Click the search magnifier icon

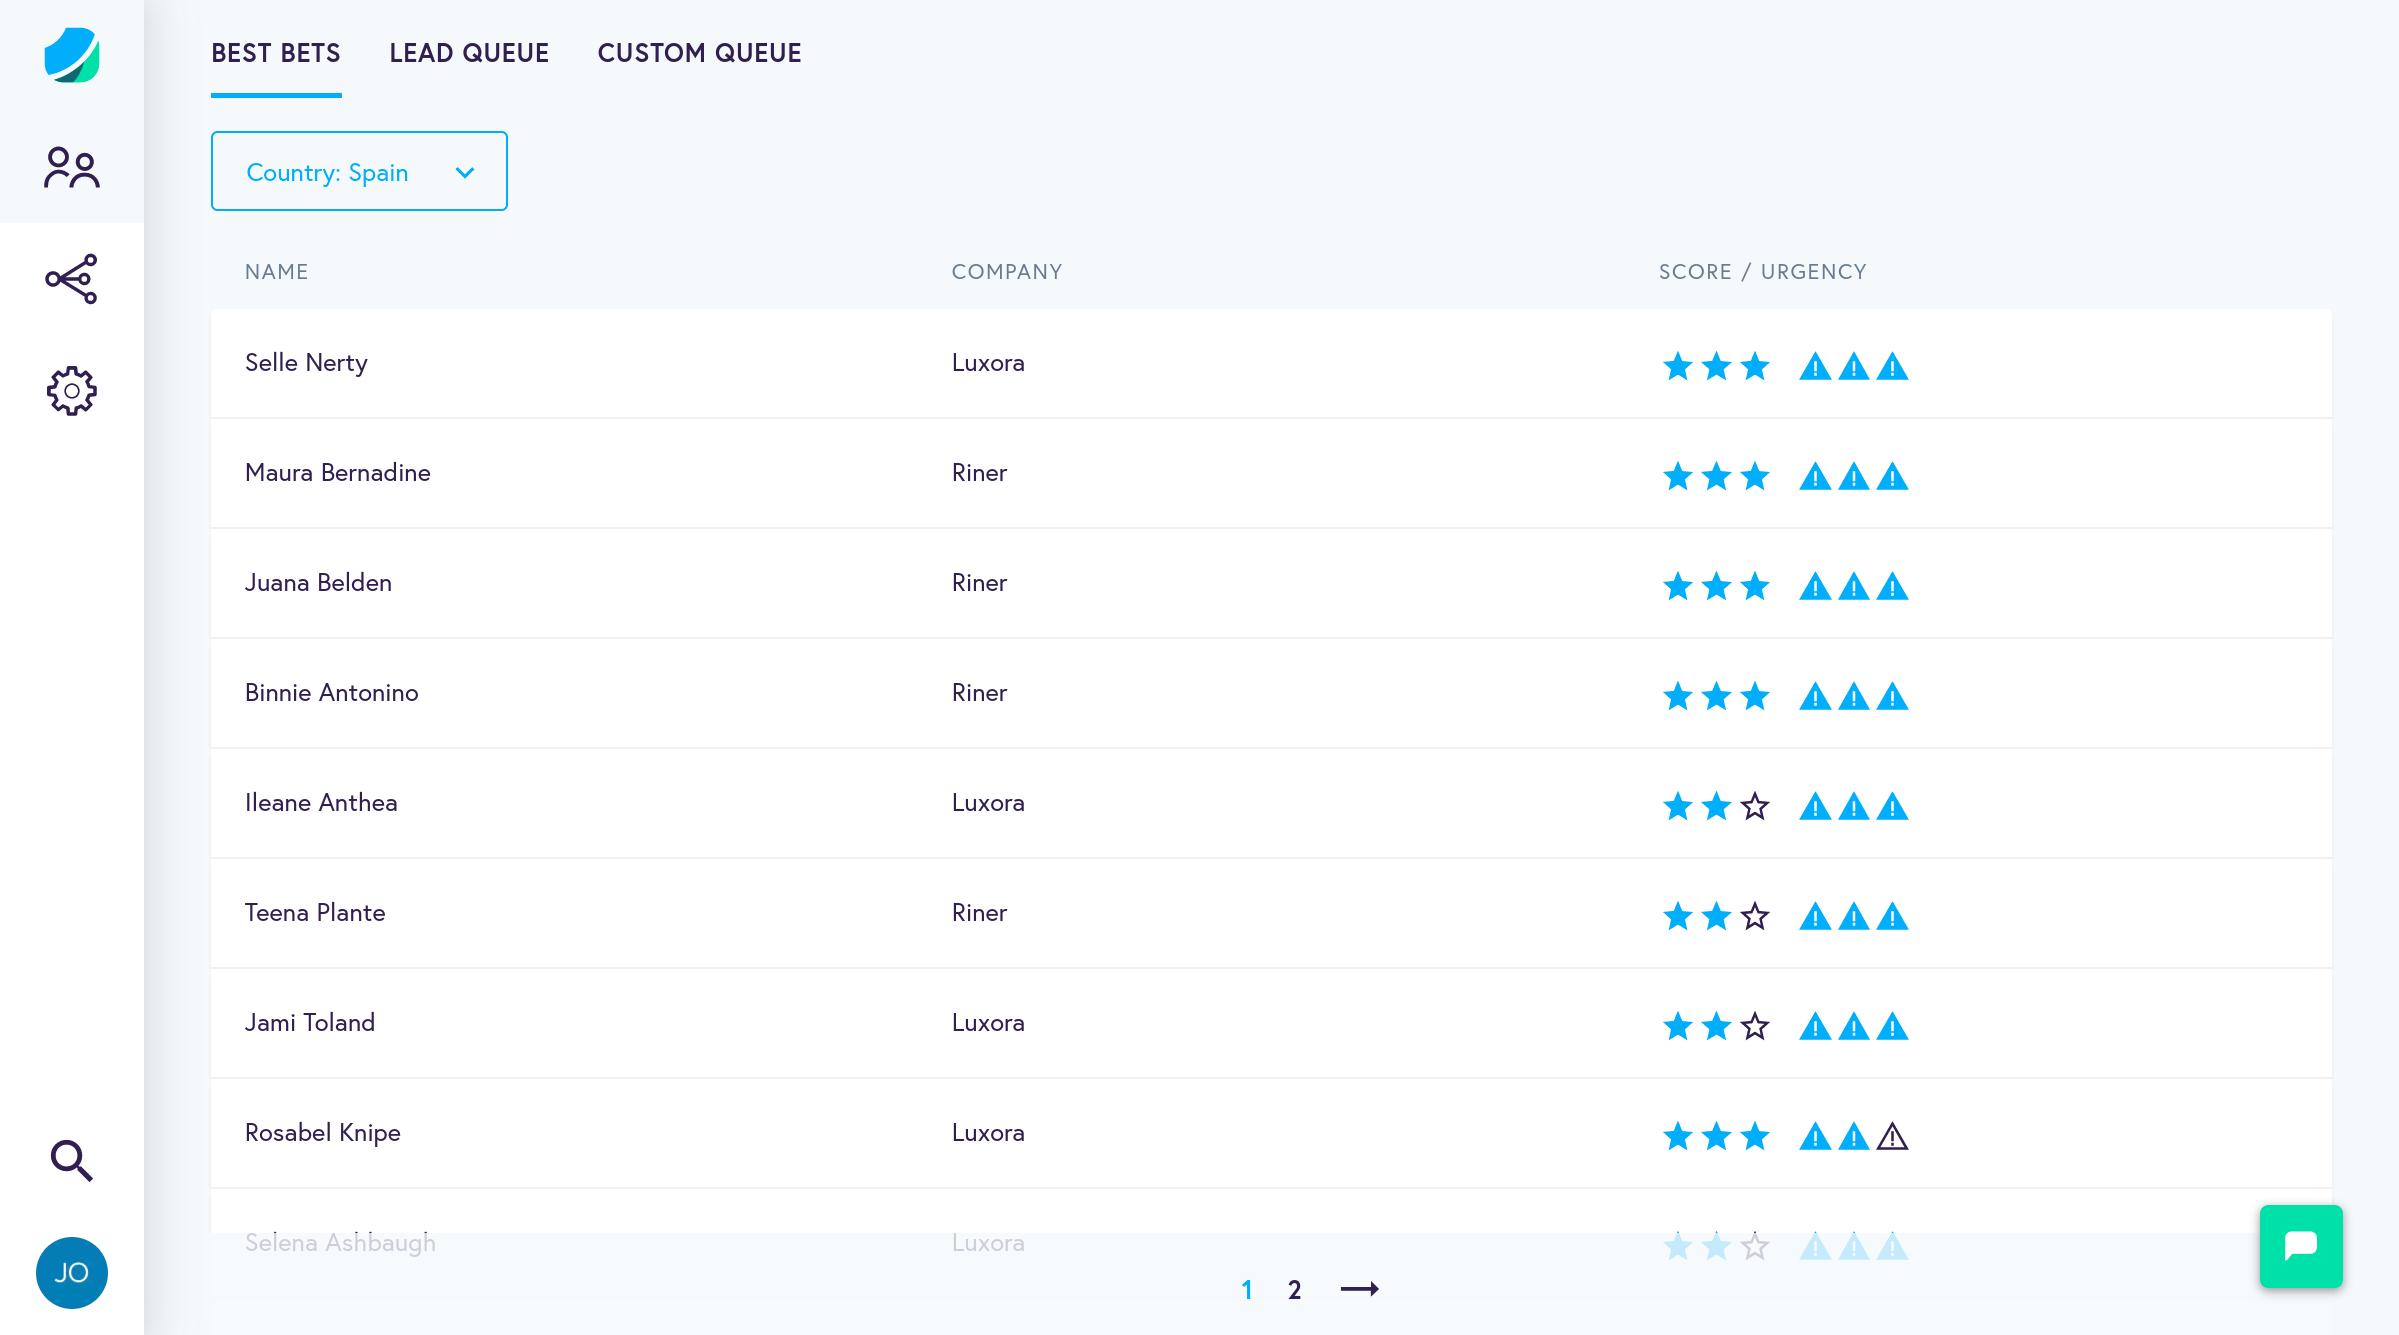click(x=71, y=1160)
